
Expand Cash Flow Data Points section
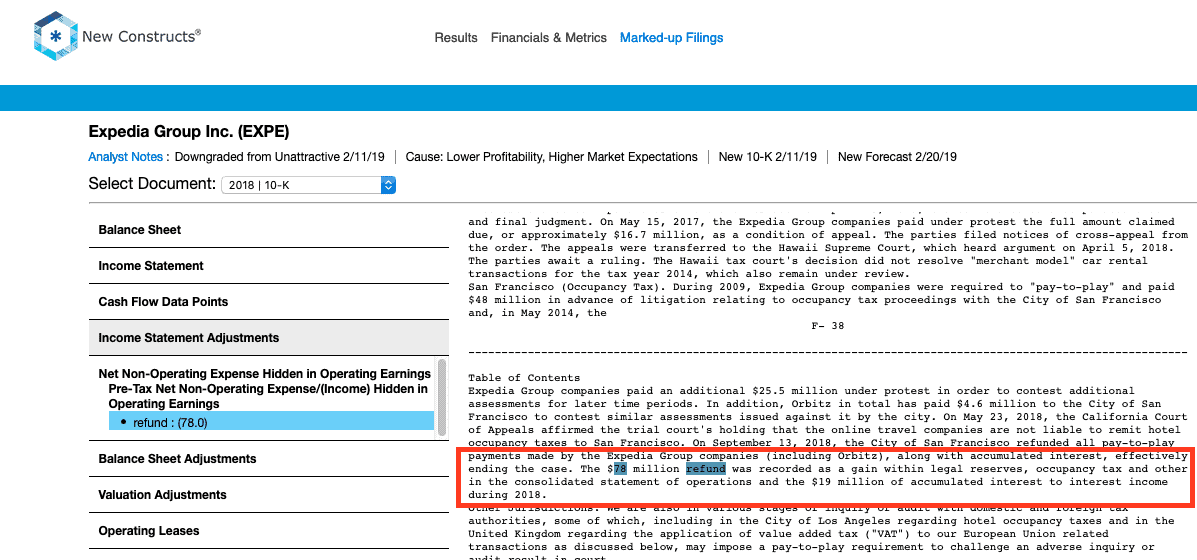(x=269, y=301)
